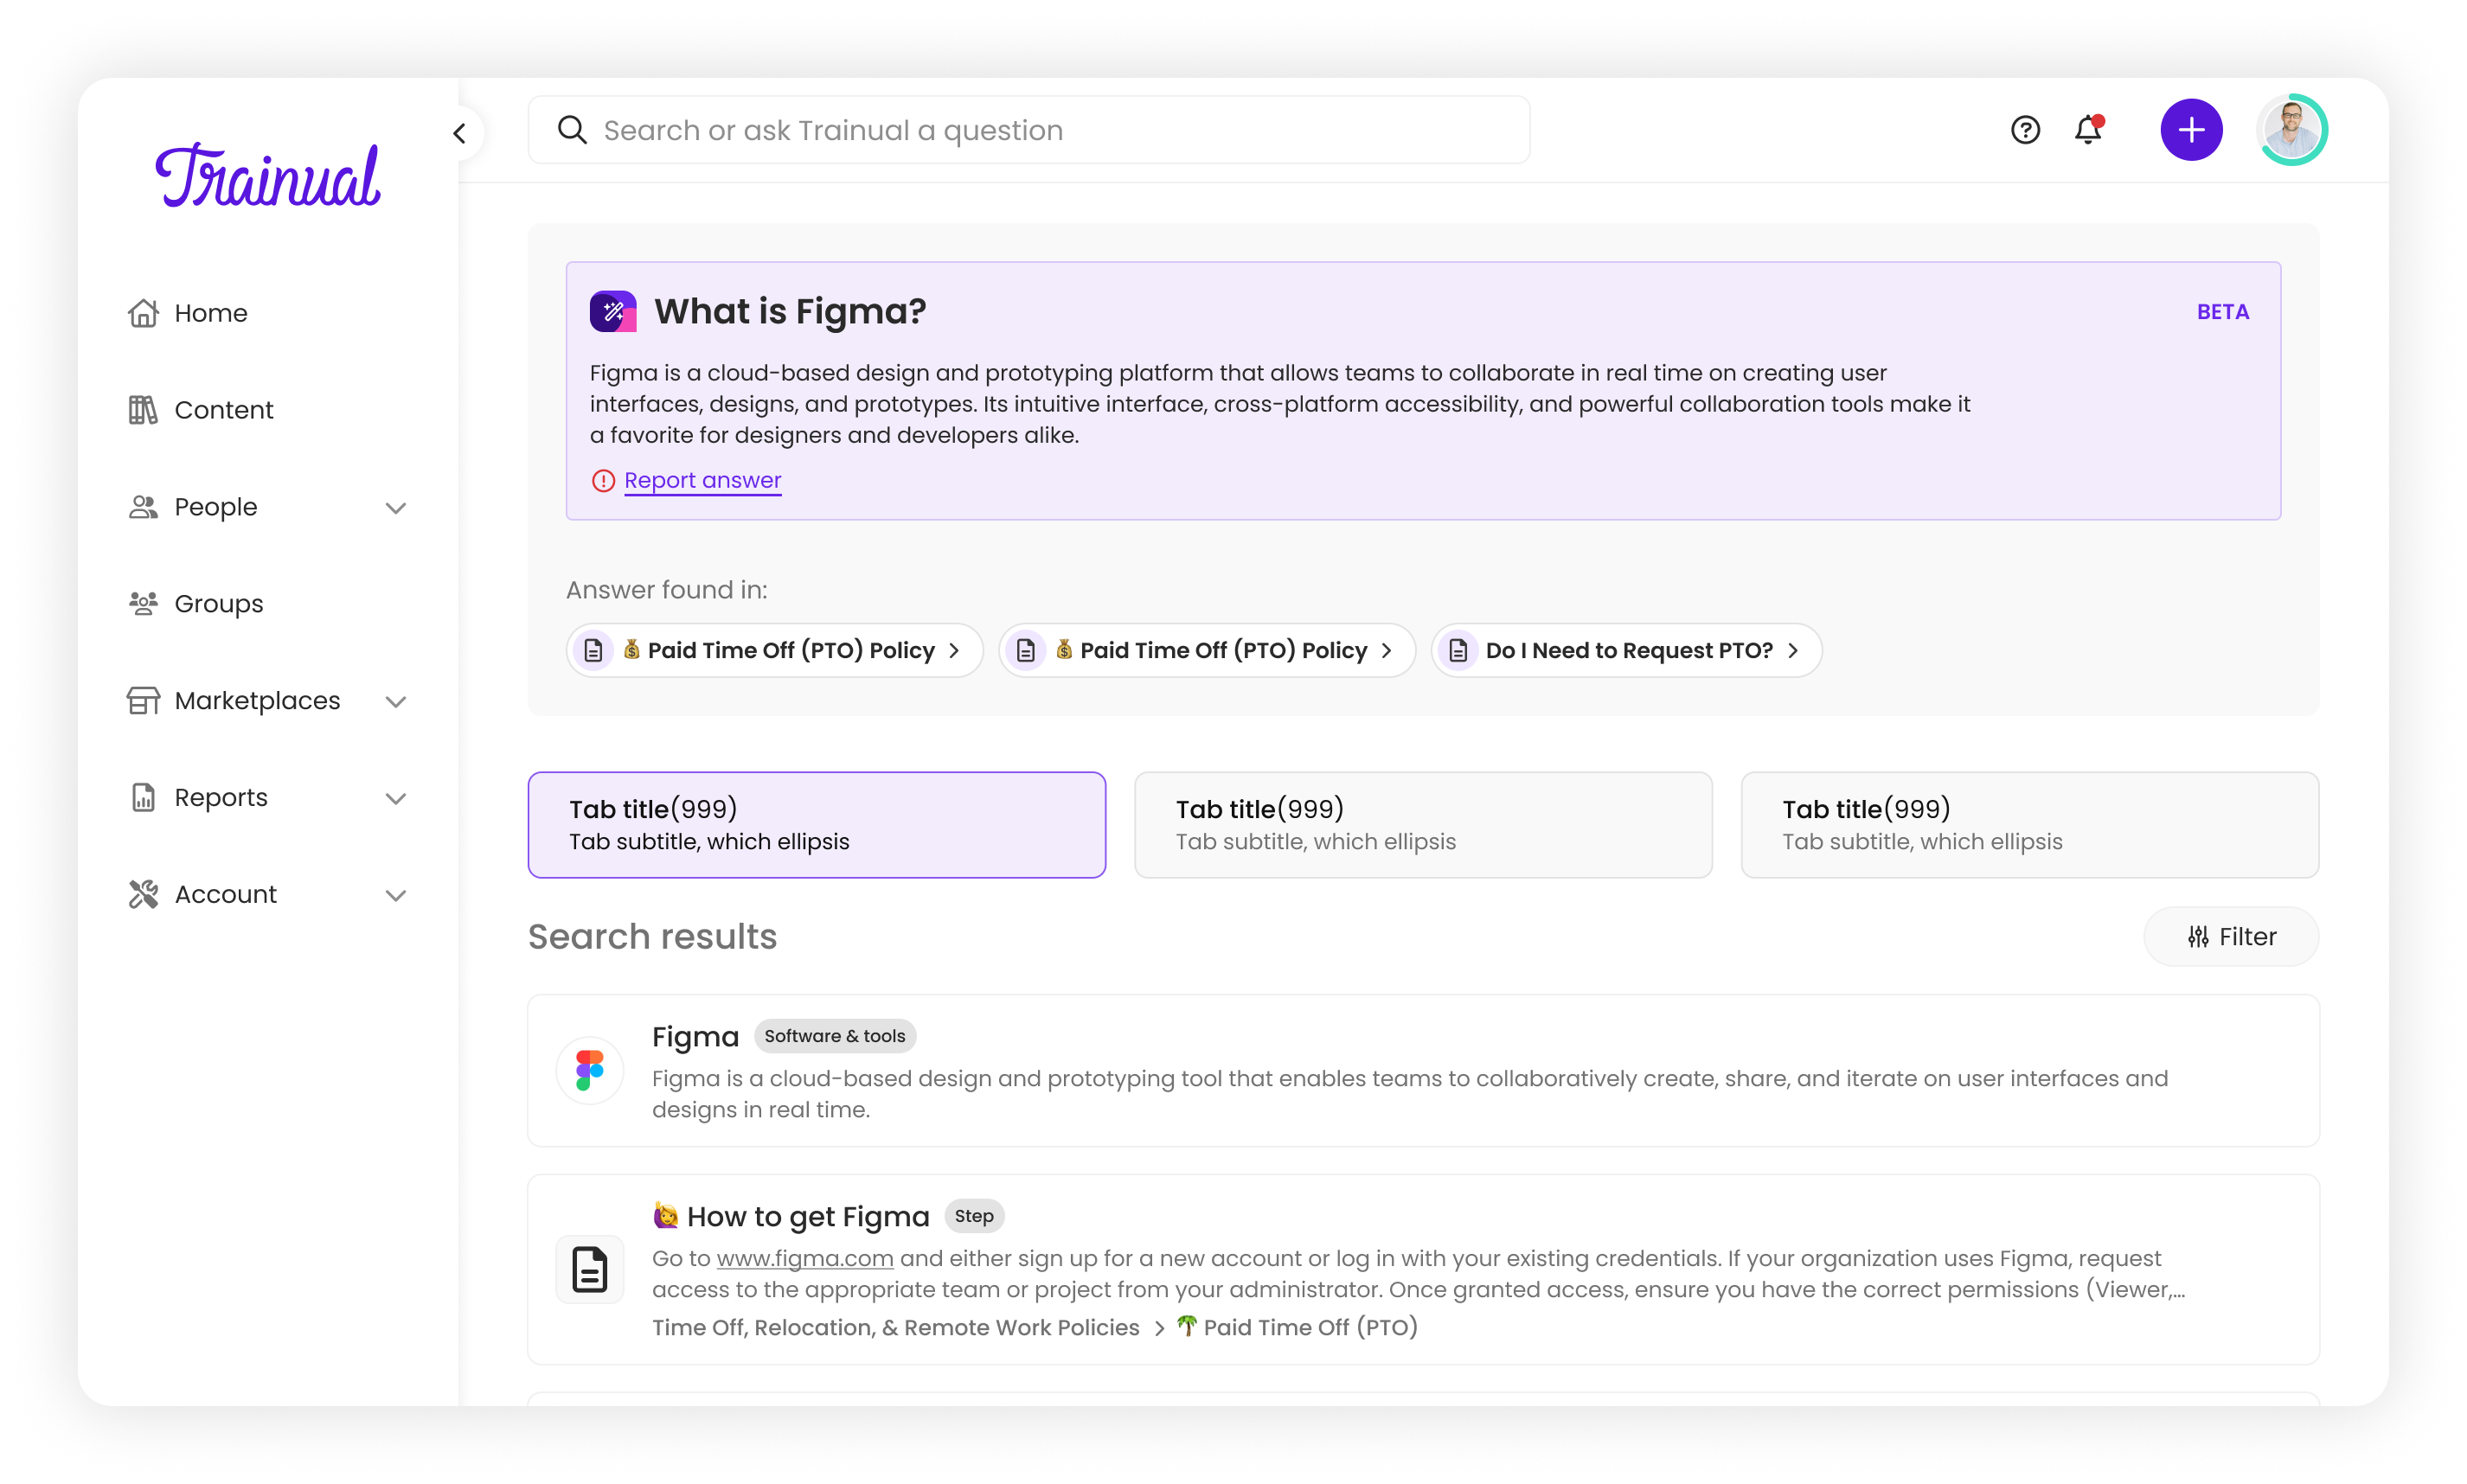Viewport: 2467px width, 1484px height.
Task: Expand the People menu chevron
Action: click(x=396, y=508)
